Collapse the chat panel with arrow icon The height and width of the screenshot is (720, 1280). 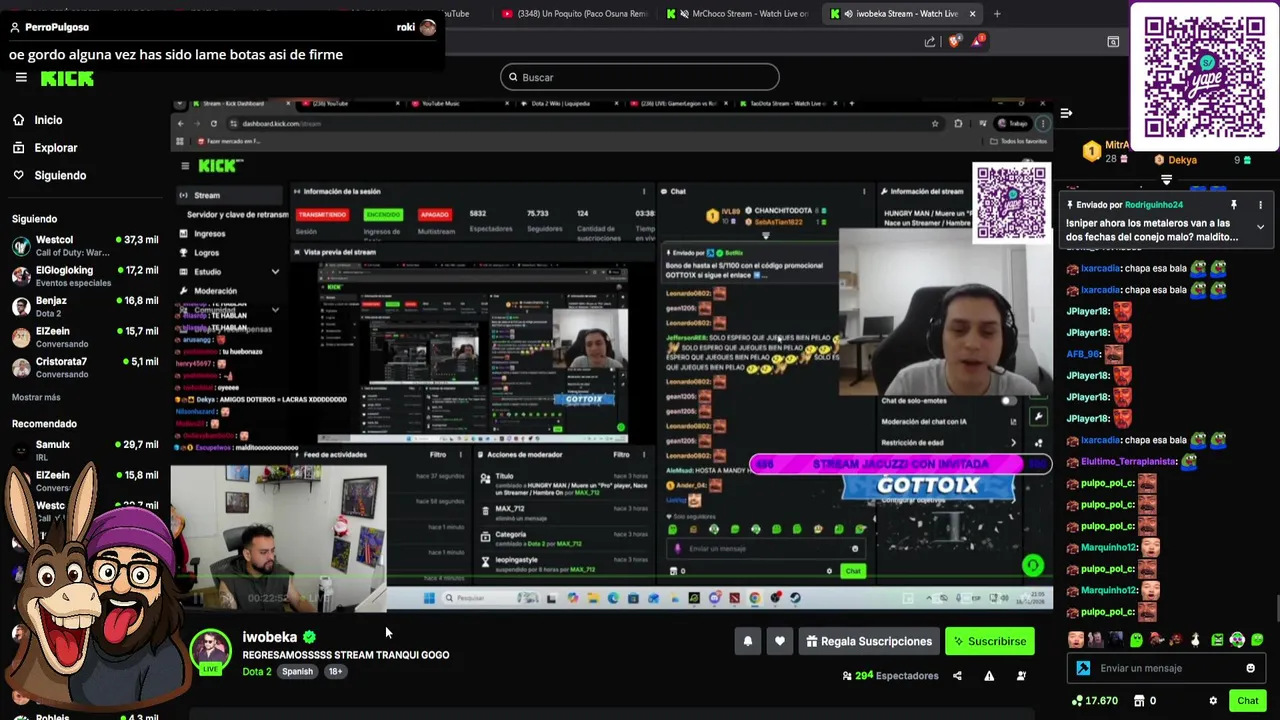click(x=1066, y=113)
